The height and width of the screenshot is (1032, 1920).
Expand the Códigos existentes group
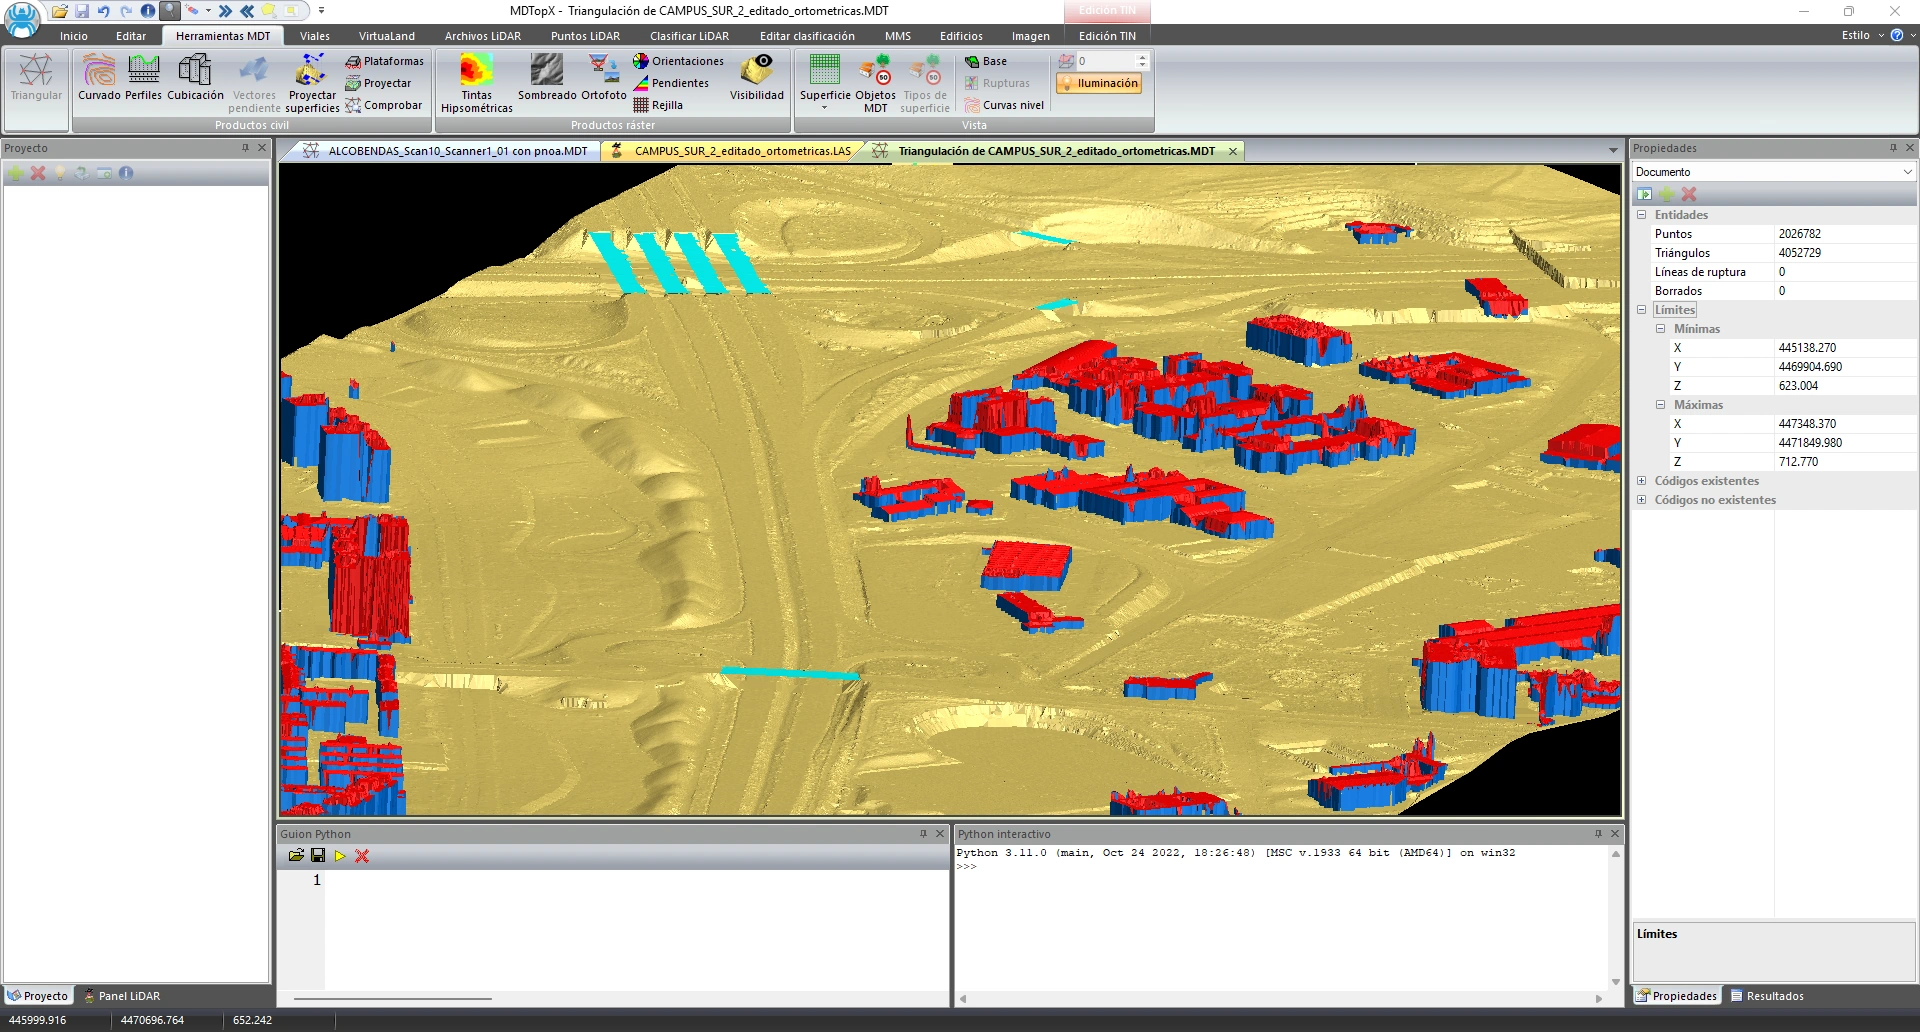[1641, 481]
